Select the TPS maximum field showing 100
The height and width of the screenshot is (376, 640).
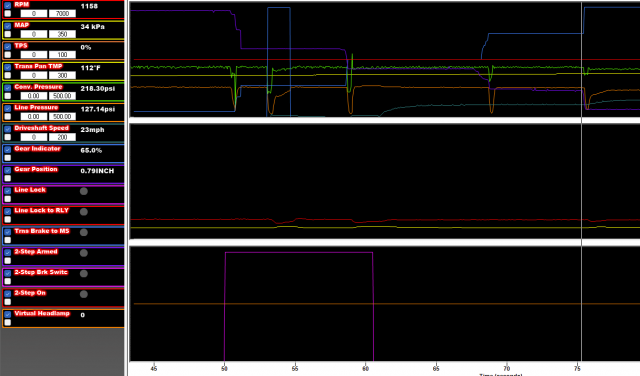coord(62,55)
